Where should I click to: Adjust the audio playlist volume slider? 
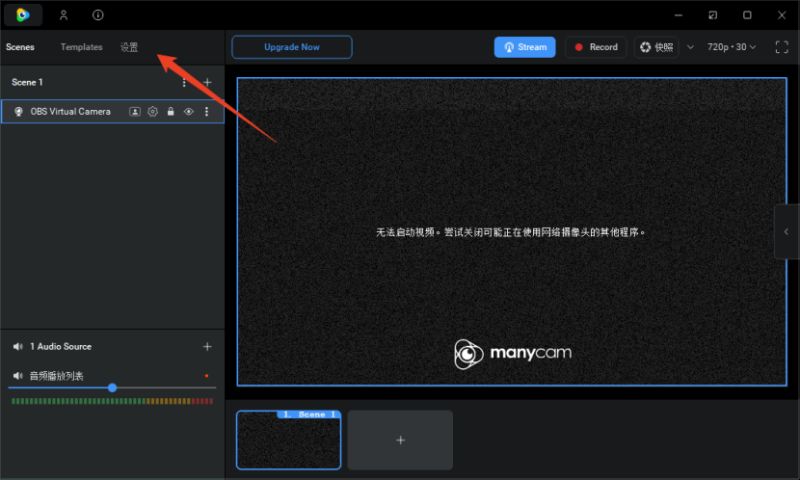(112, 388)
